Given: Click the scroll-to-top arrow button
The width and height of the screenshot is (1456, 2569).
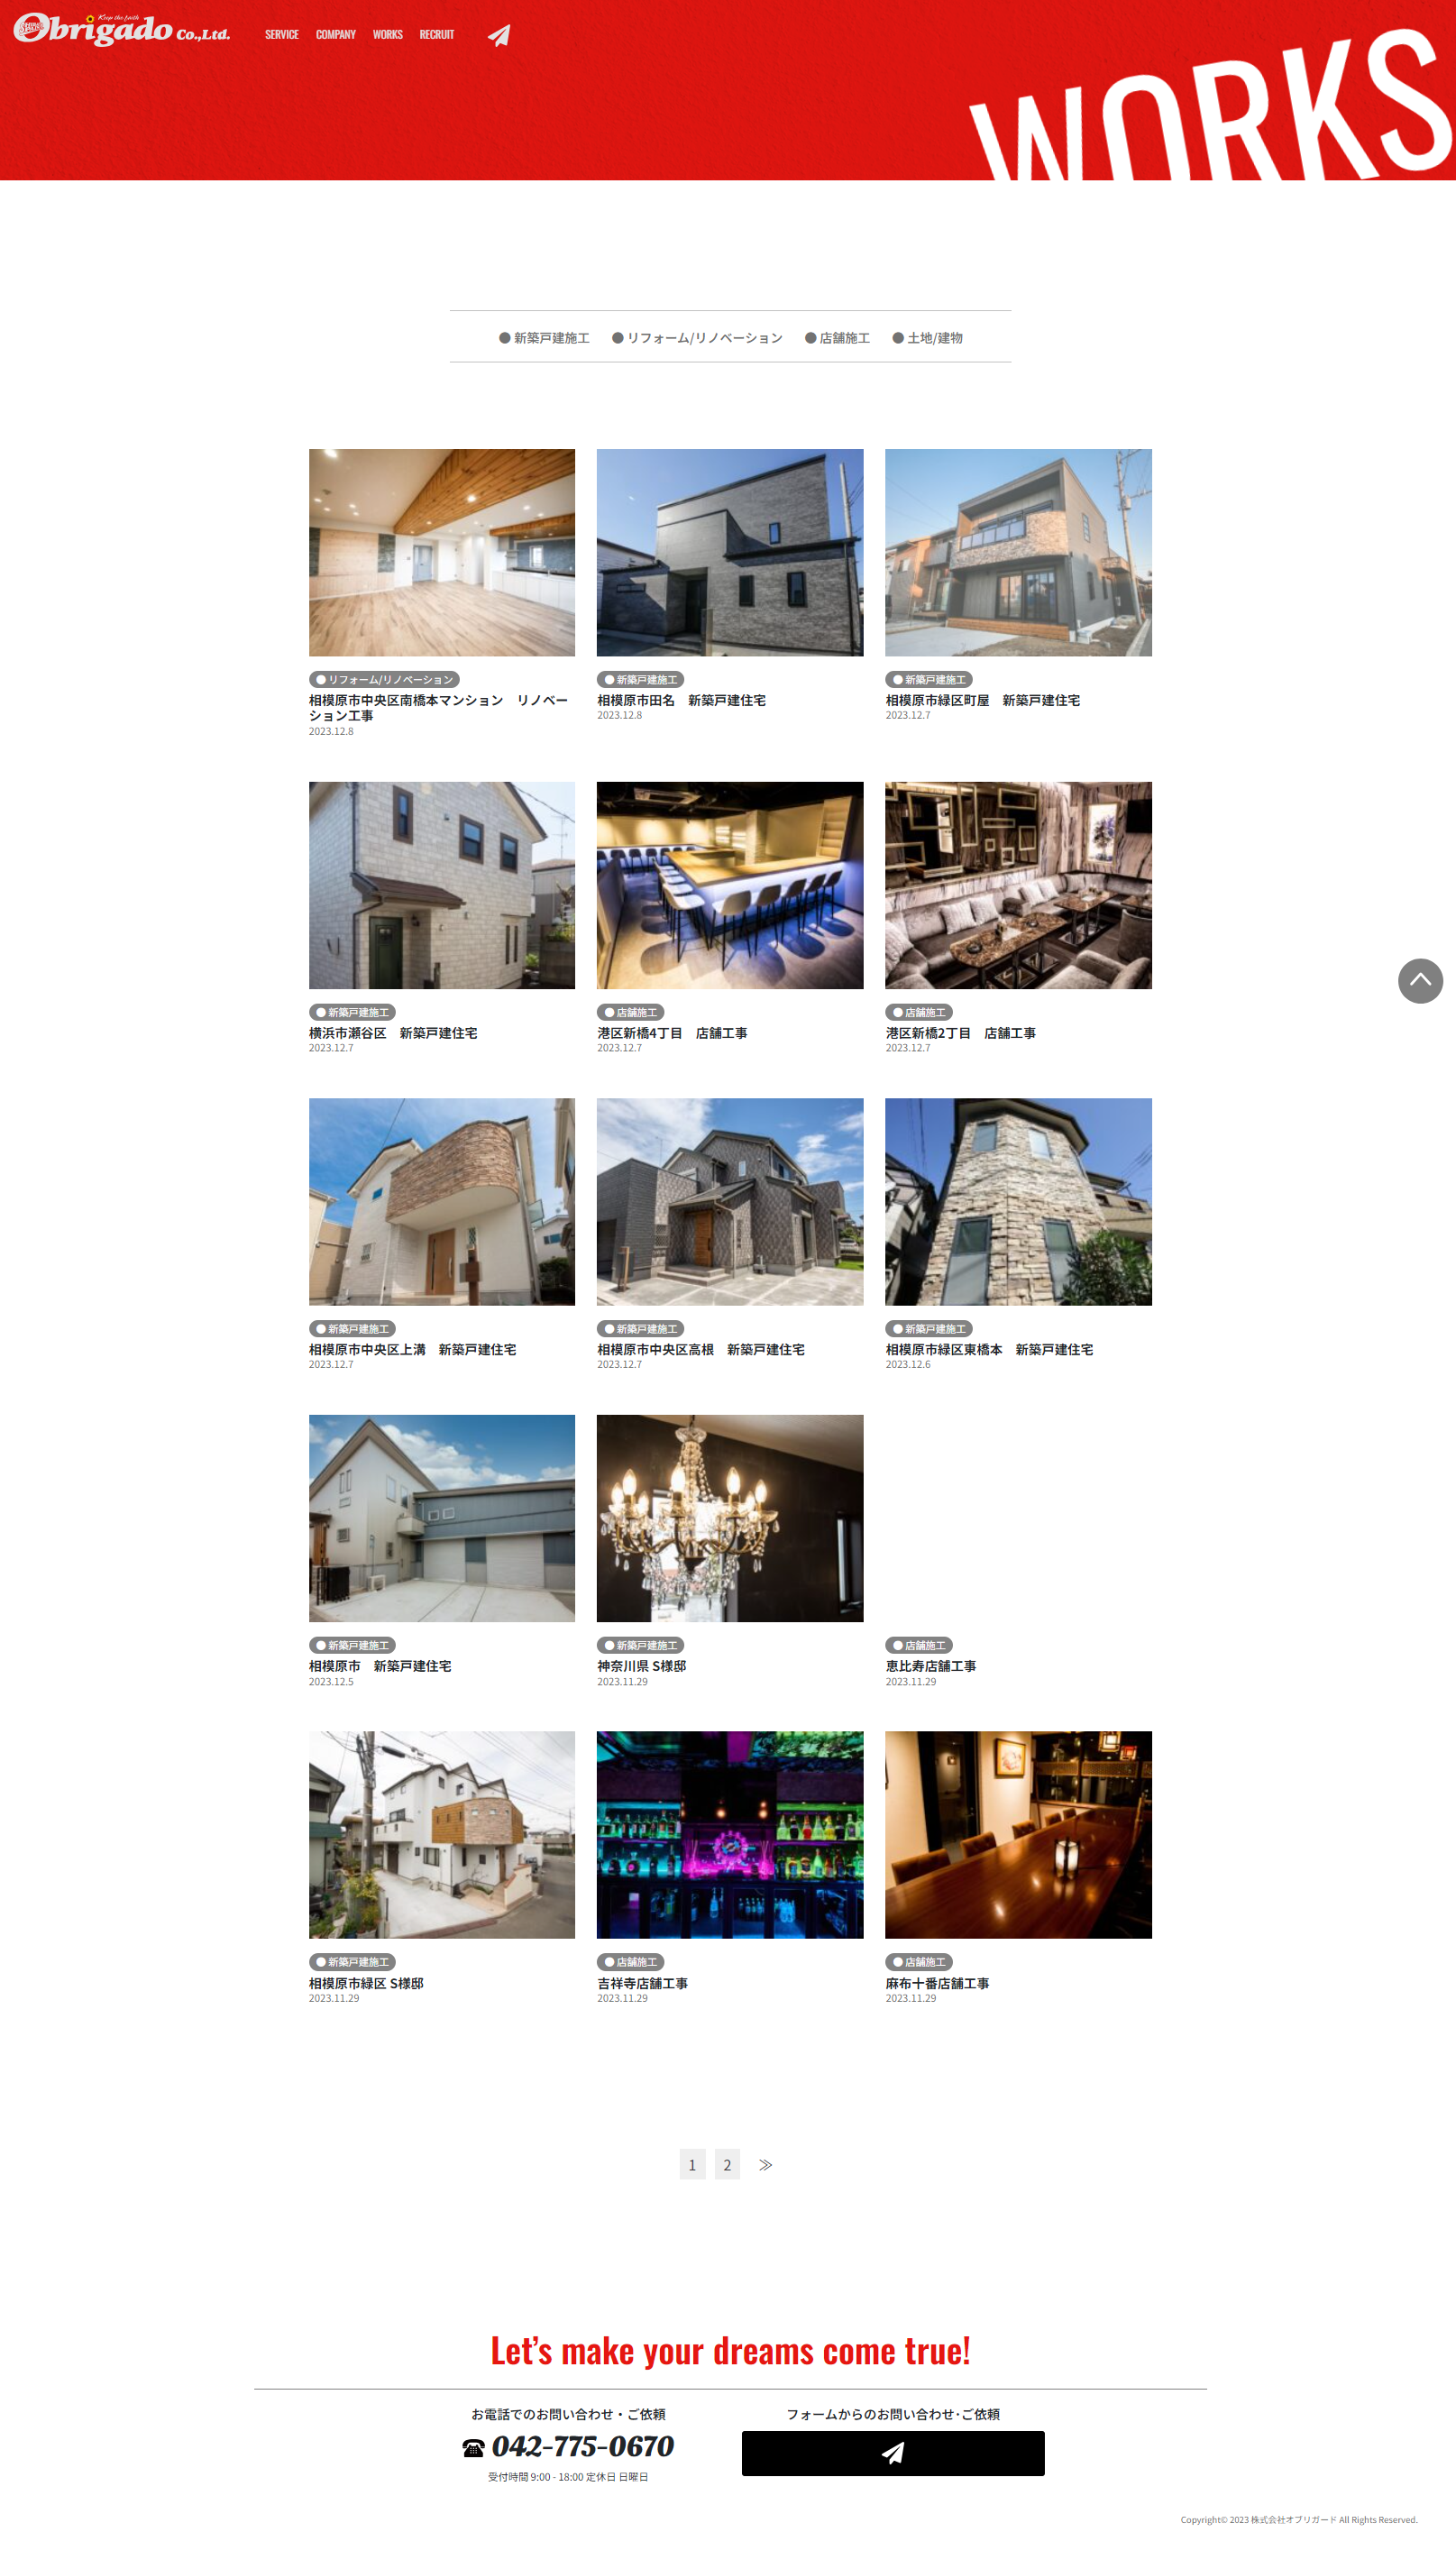Looking at the screenshot, I should coord(1419,980).
